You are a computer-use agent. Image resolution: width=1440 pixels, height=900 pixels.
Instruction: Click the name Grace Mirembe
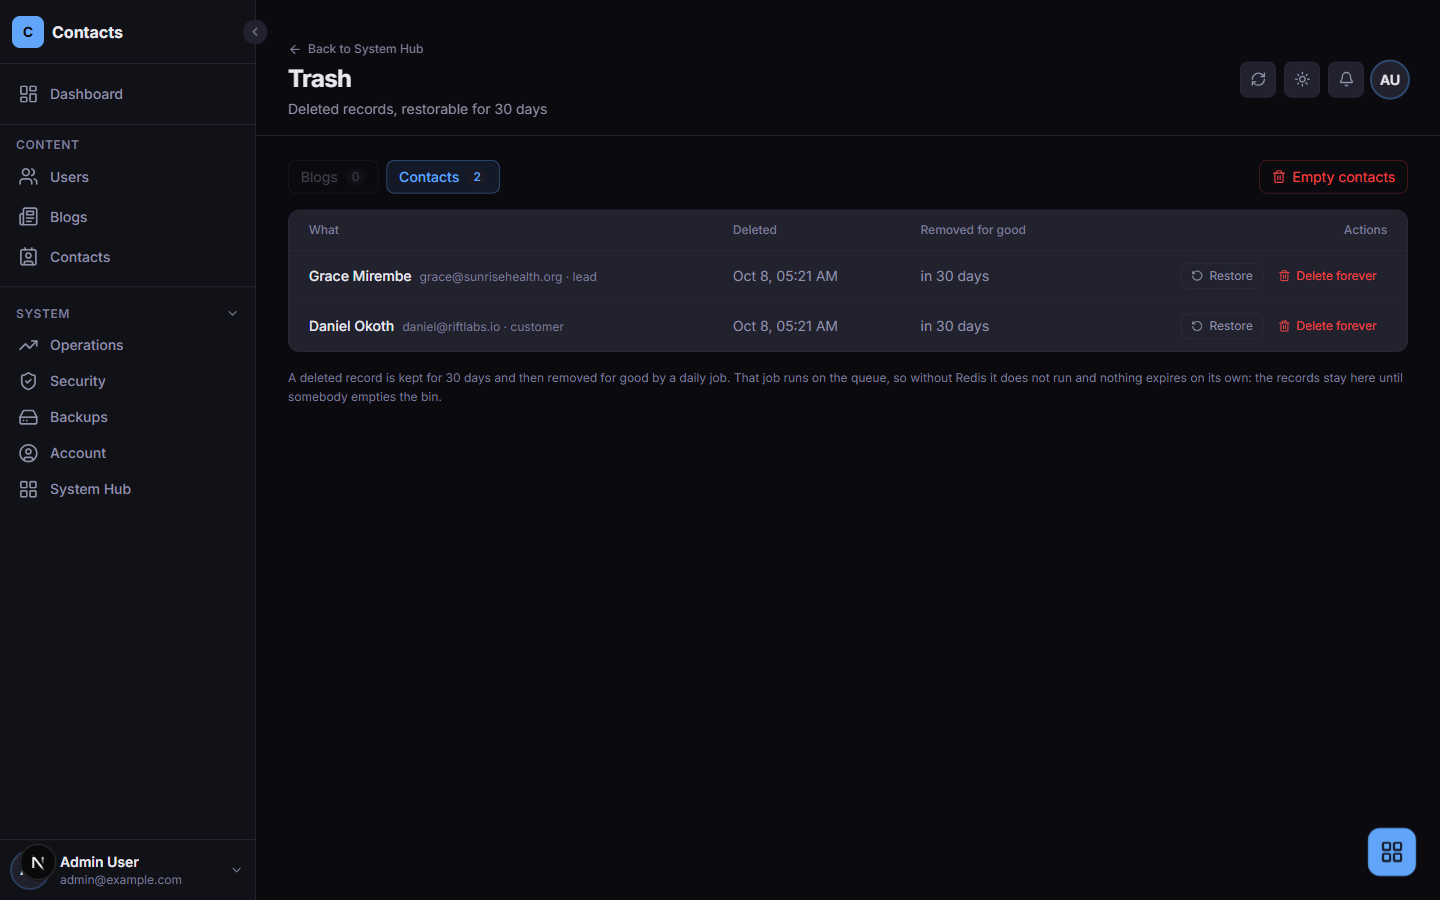(360, 276)
